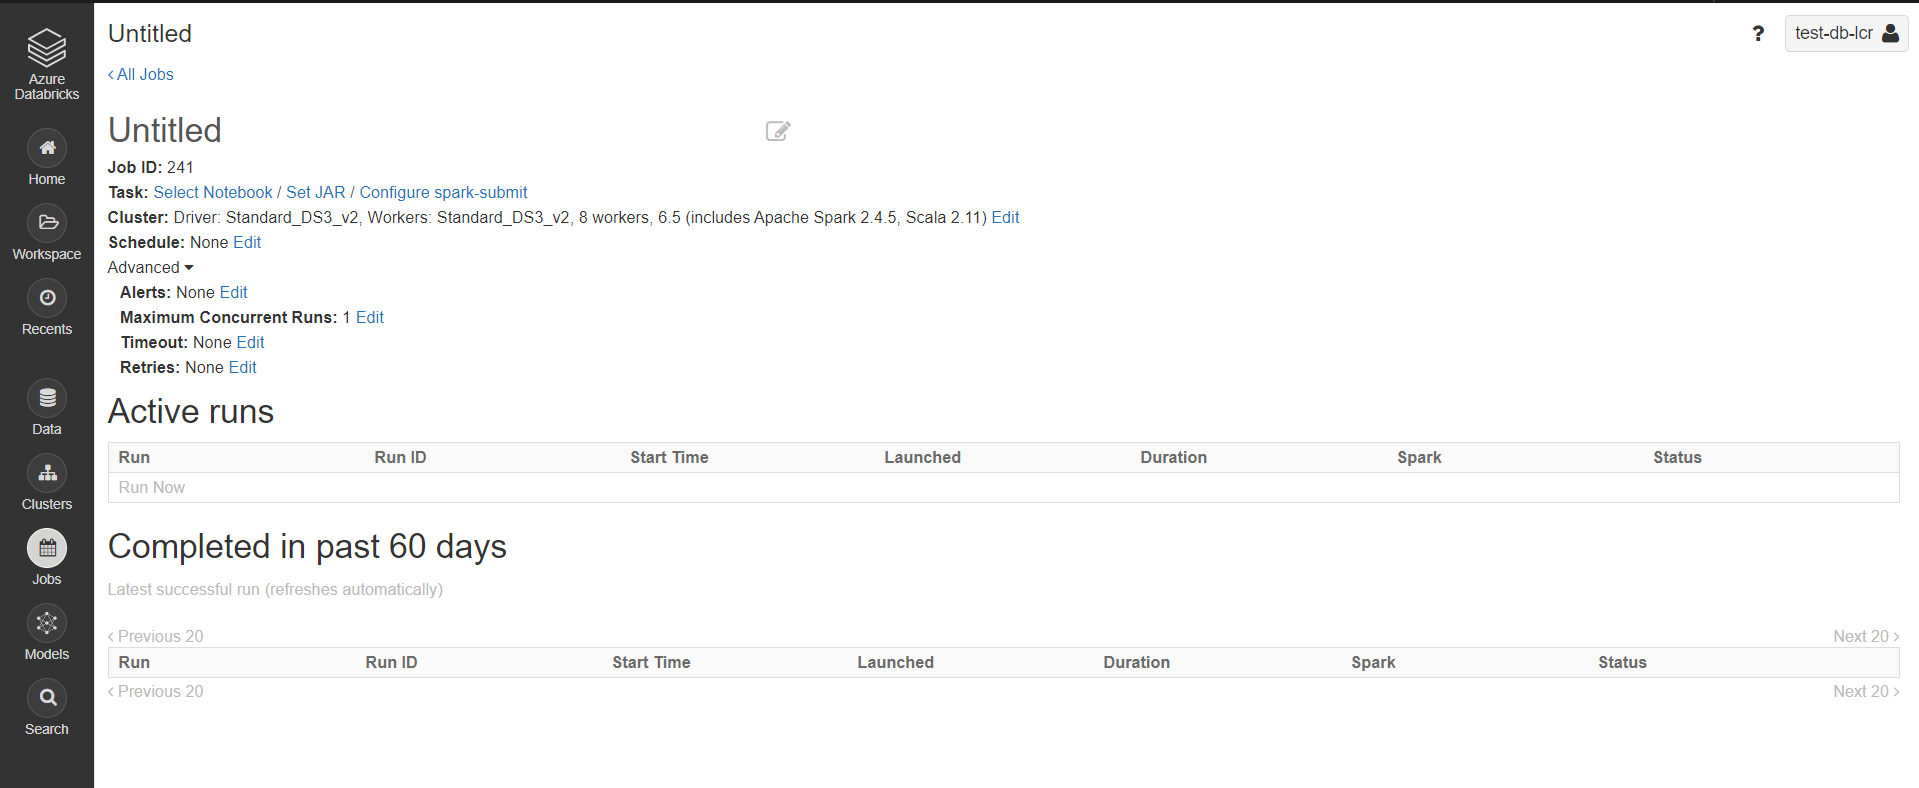
Task: Open the help question mark icon
Action: coord(1758,34)
